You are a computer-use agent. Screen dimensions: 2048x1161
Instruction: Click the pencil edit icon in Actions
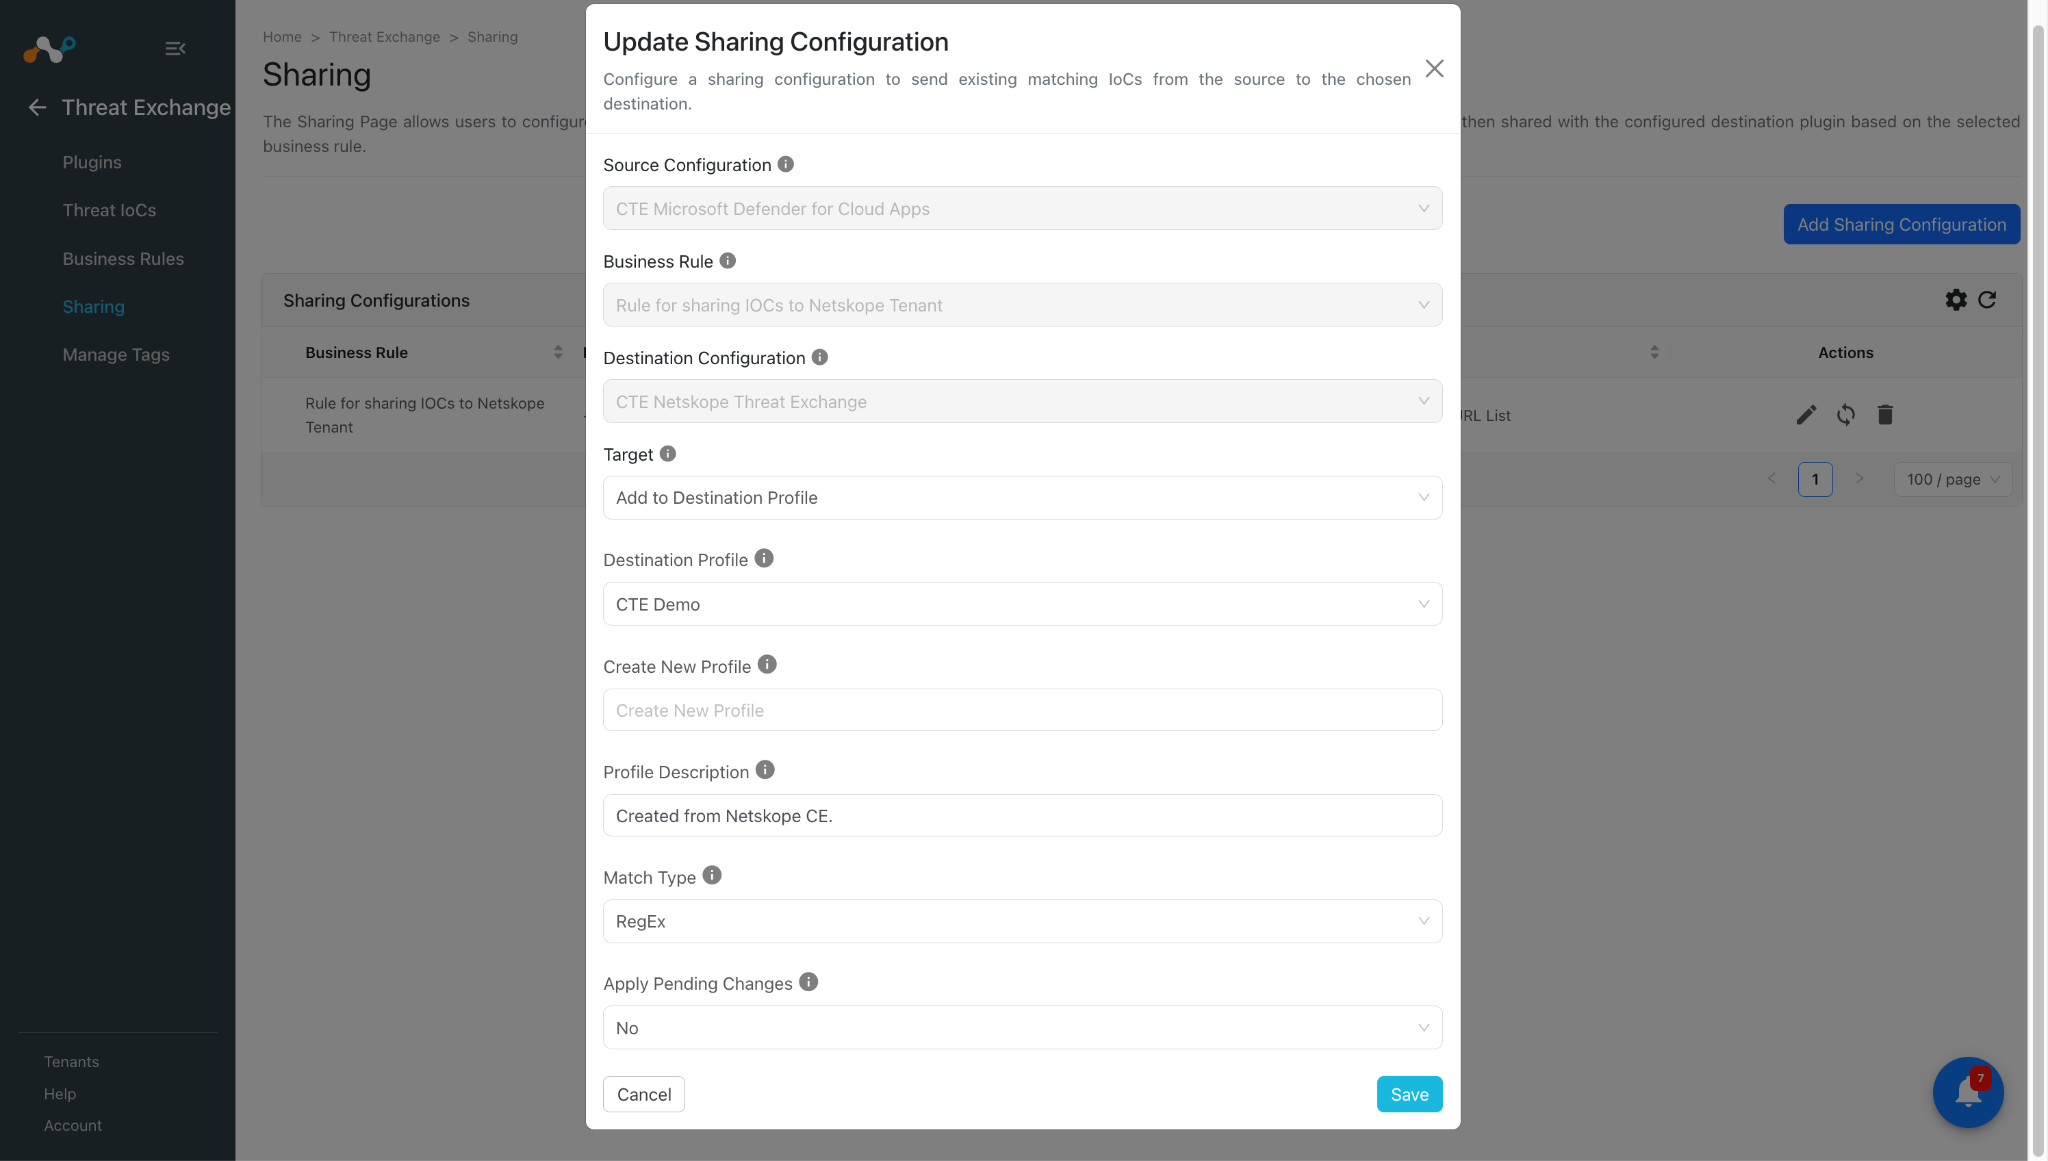point(1806,415)
